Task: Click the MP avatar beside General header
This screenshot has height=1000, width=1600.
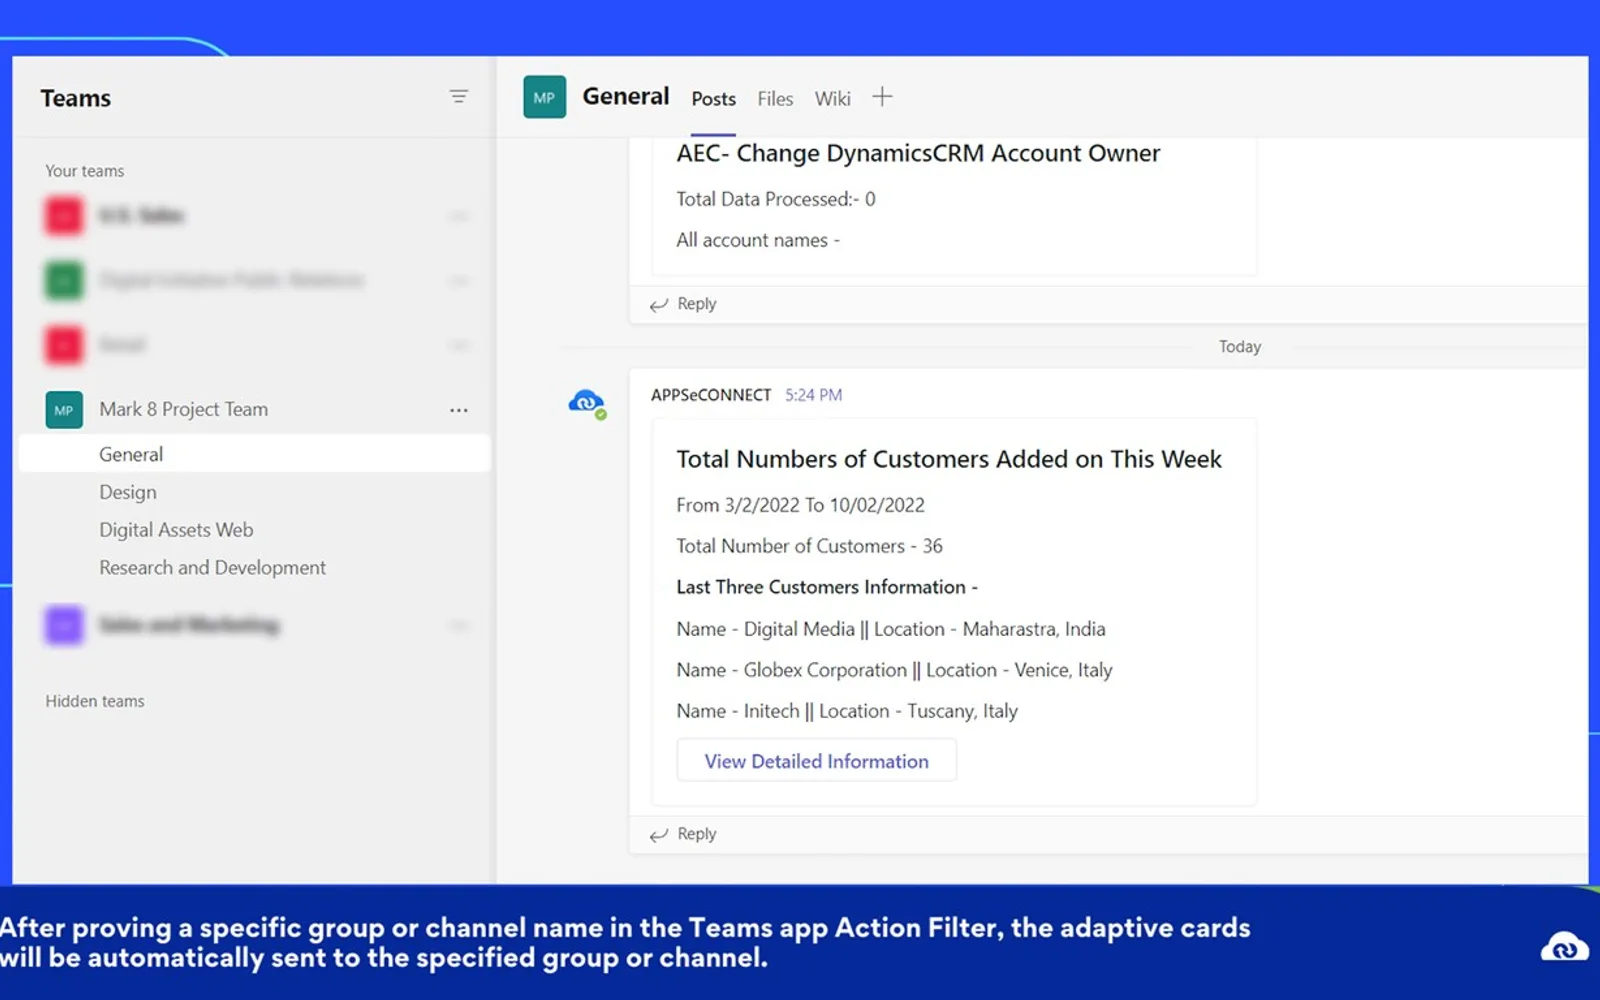Action: click(544, 97)
